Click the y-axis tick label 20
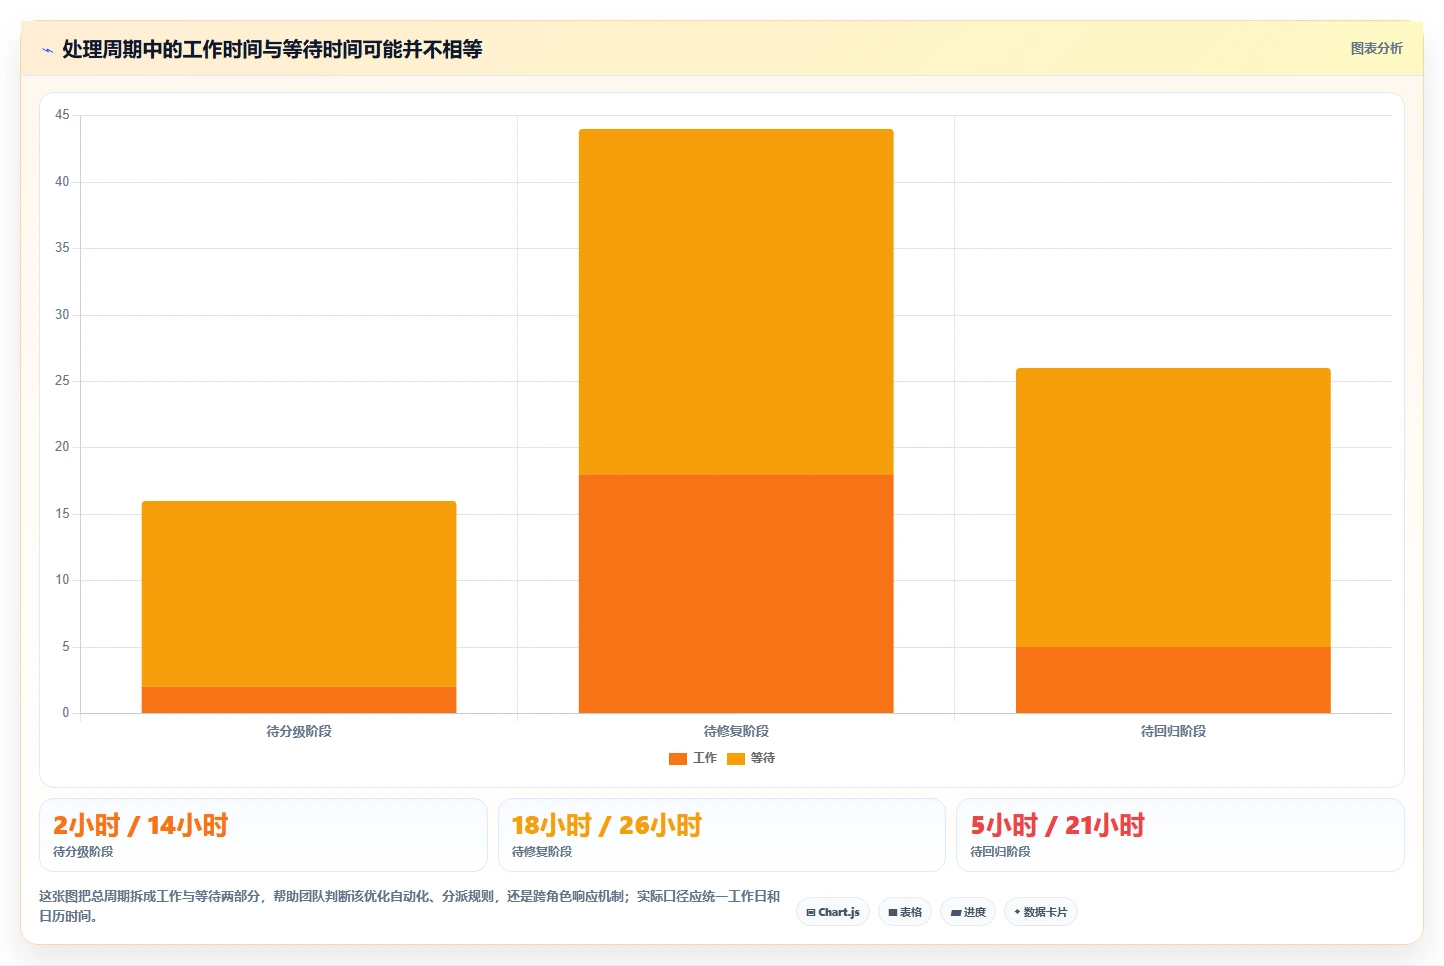 pyautogui.click(x=62, y=447)
